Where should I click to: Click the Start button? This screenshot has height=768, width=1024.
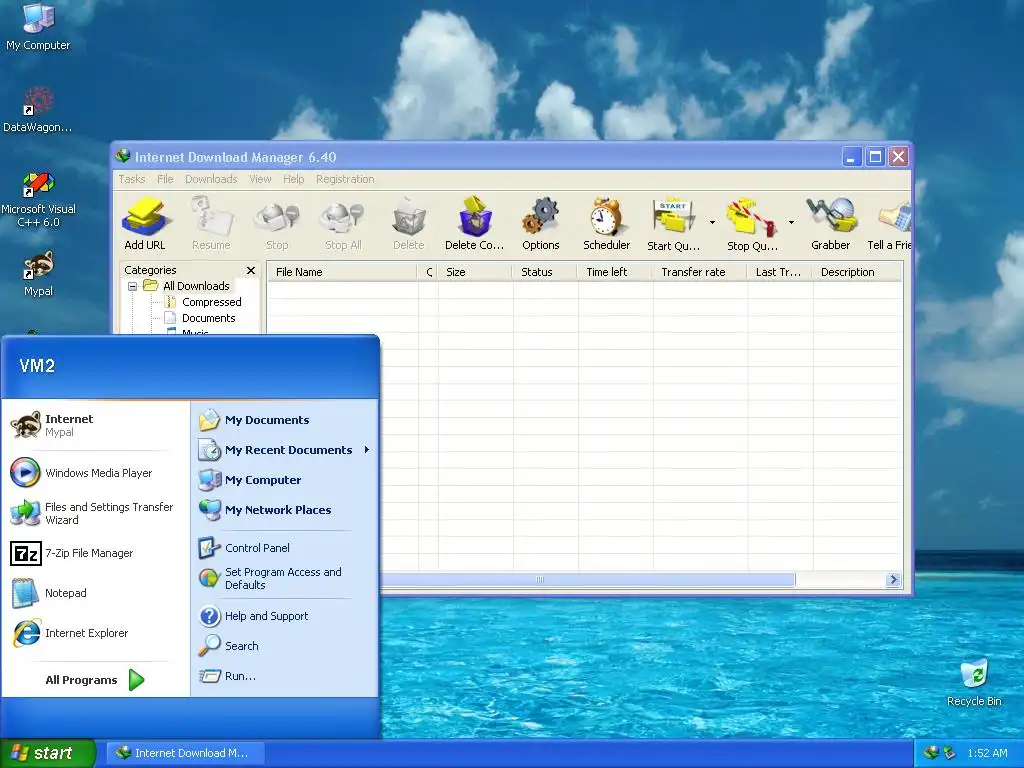(47, 753)
